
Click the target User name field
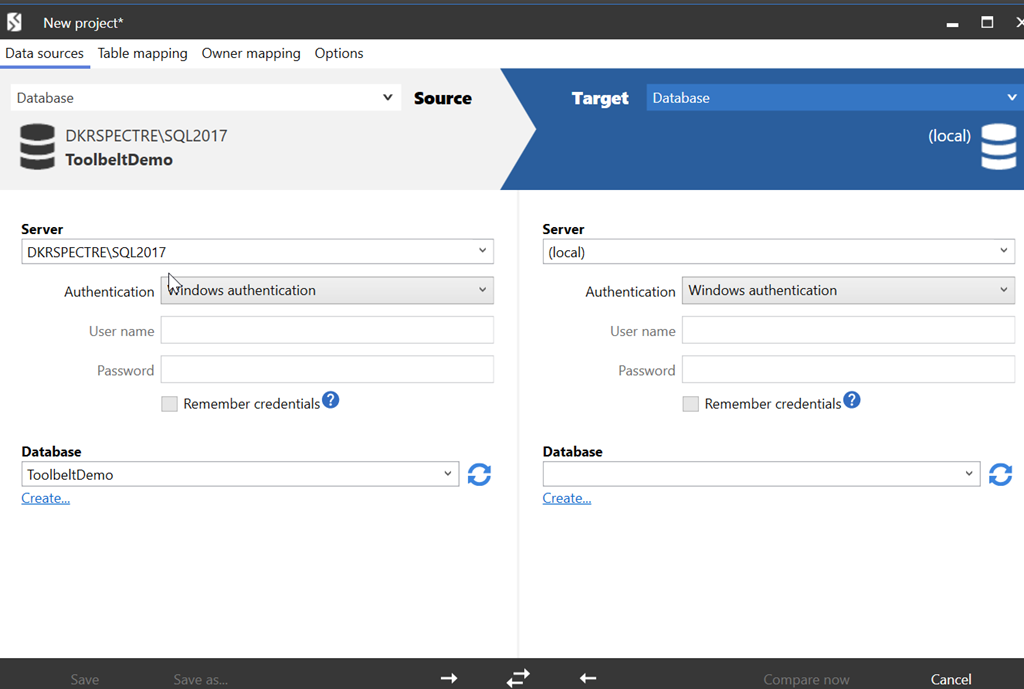point(848,331)
